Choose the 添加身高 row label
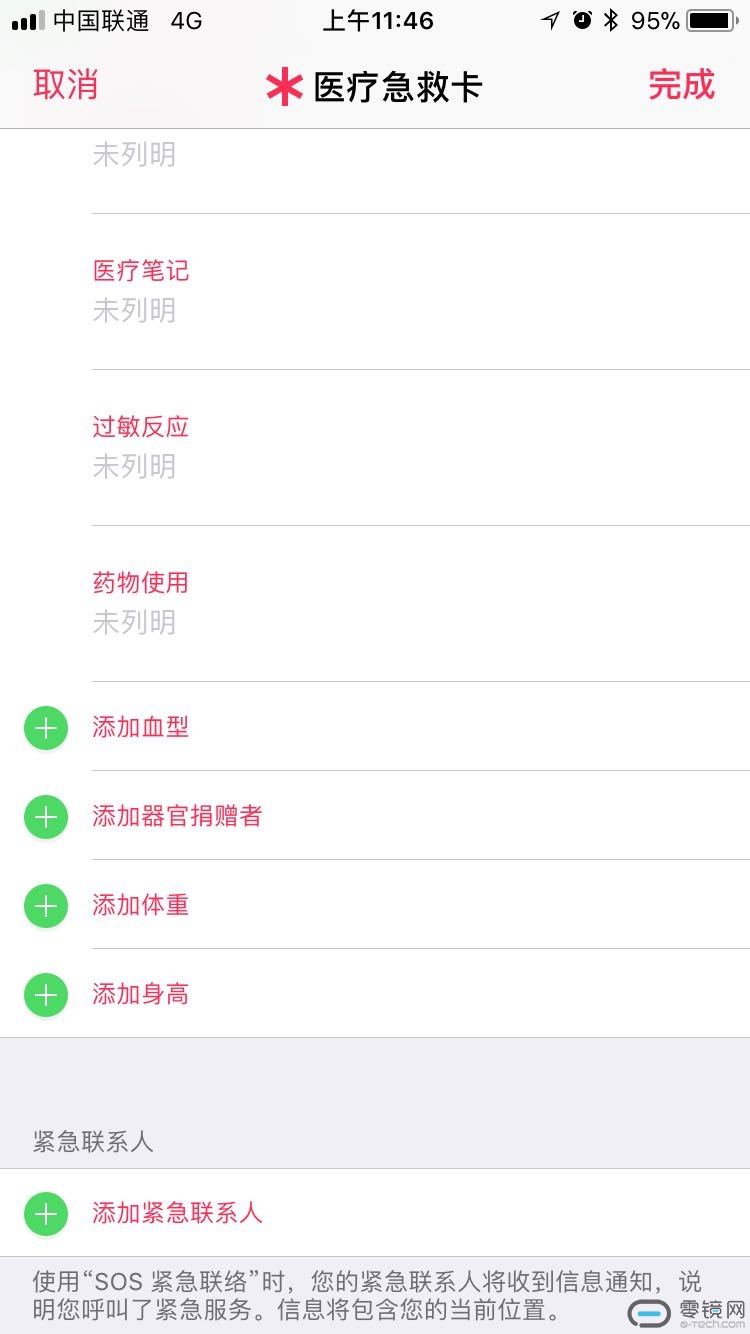This screenshot has width=750, height=1334. pos(141,995)
